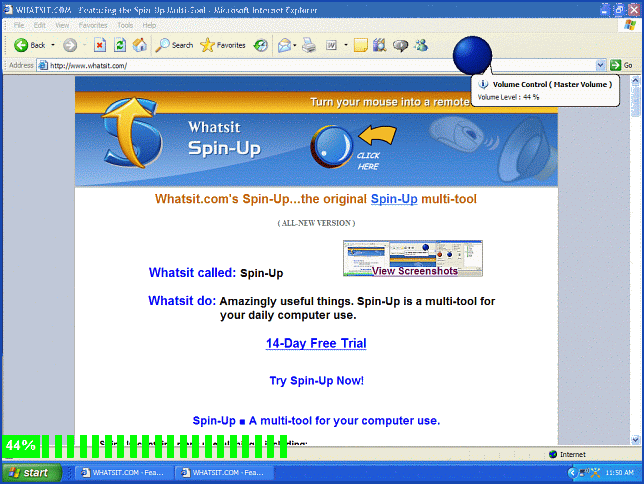Refresh the page with the green arrows icon
644x484 pixels.
tap(120, 45)
